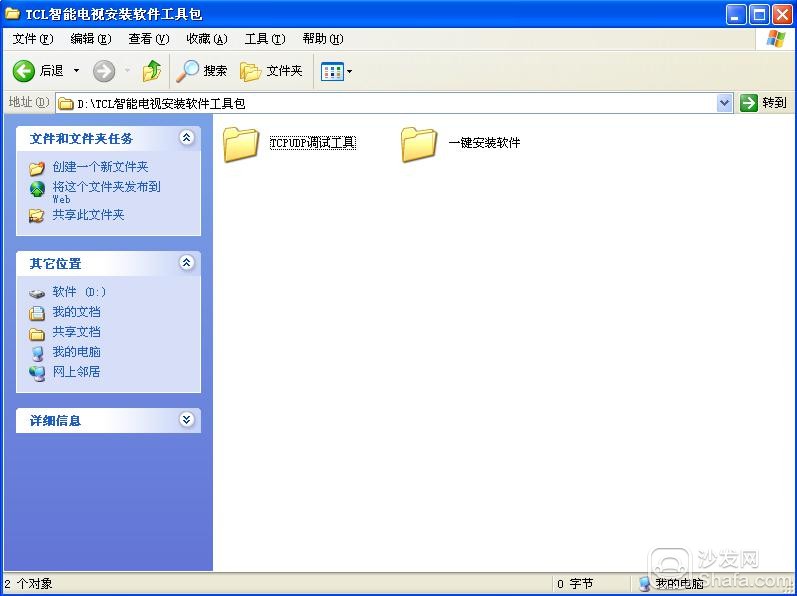Open the 文件 (File) menu
797x596 pixels.
point(32,39)
